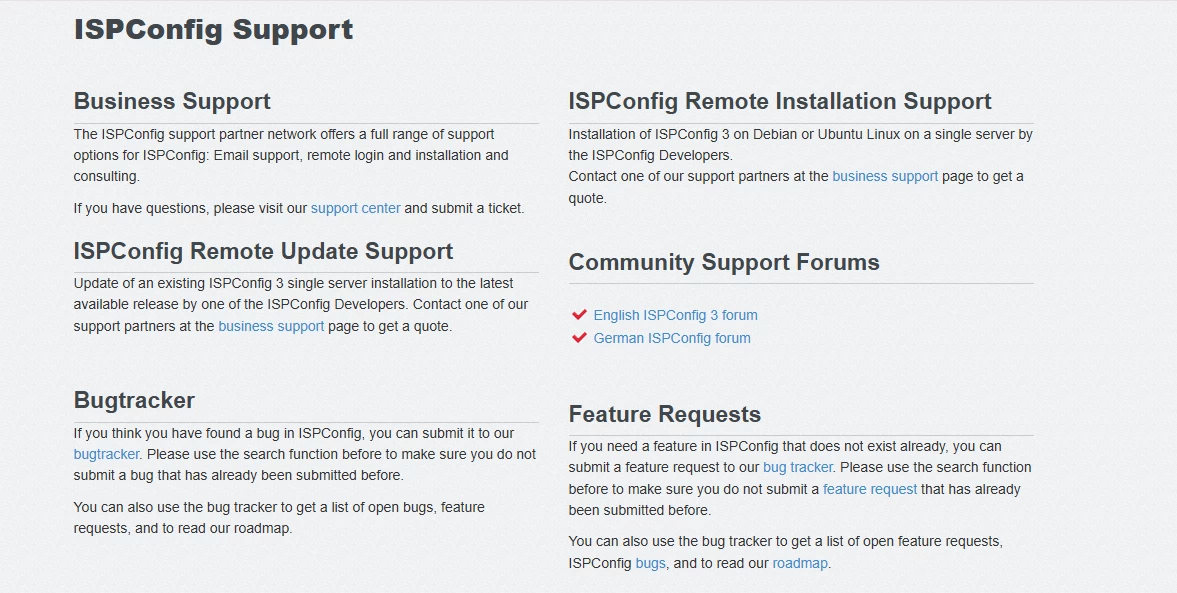Click the feature request link
This screenshot has height=593, width=1177.
coord(868,489)
